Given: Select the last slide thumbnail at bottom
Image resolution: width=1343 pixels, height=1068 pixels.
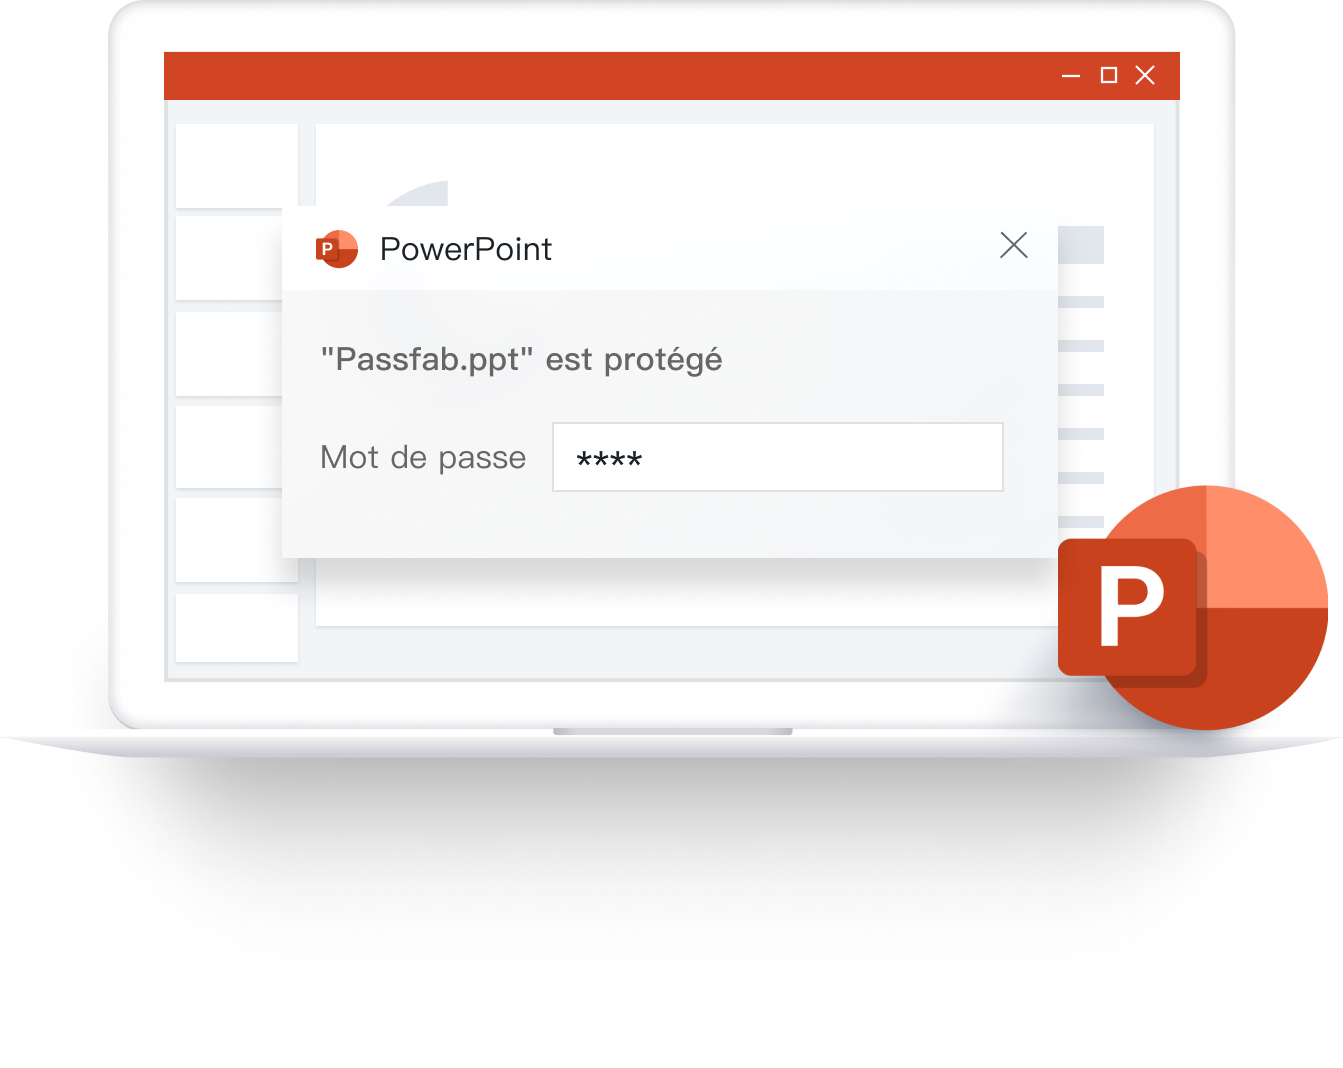Looking at the screenshot, I should (237, 628).
